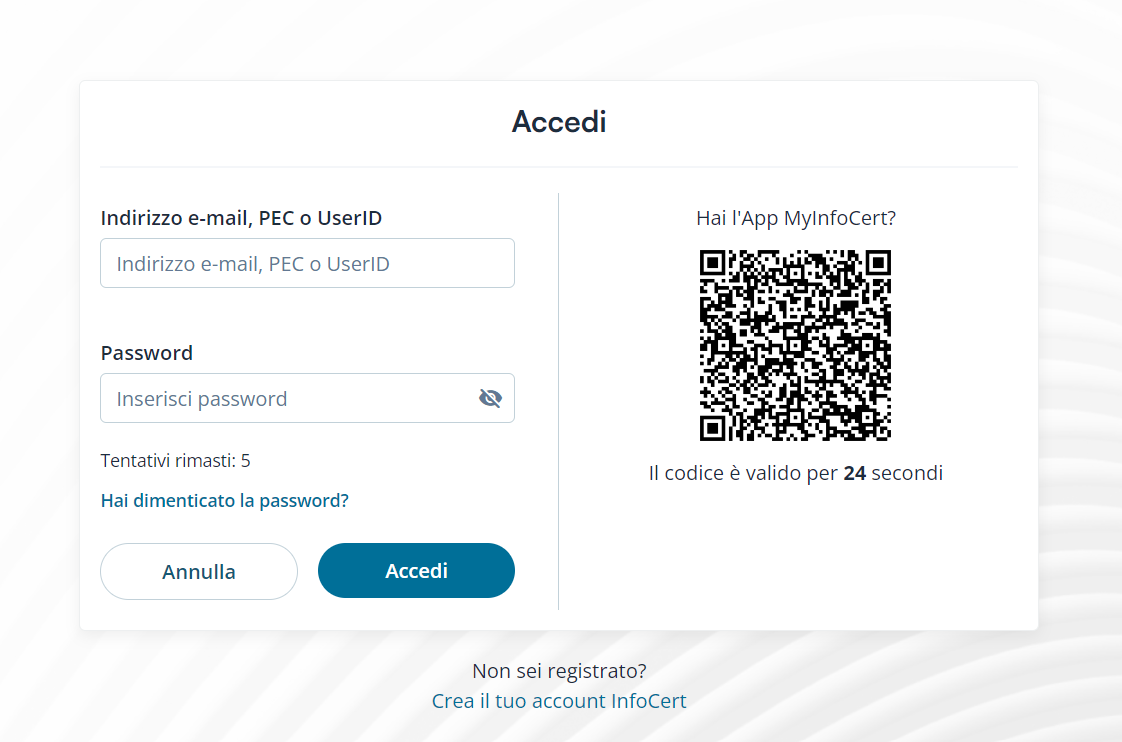Click the QR code's bottom-left finder square
Viewport: 1122px width, 742px height.
click(x=713, y=428)
